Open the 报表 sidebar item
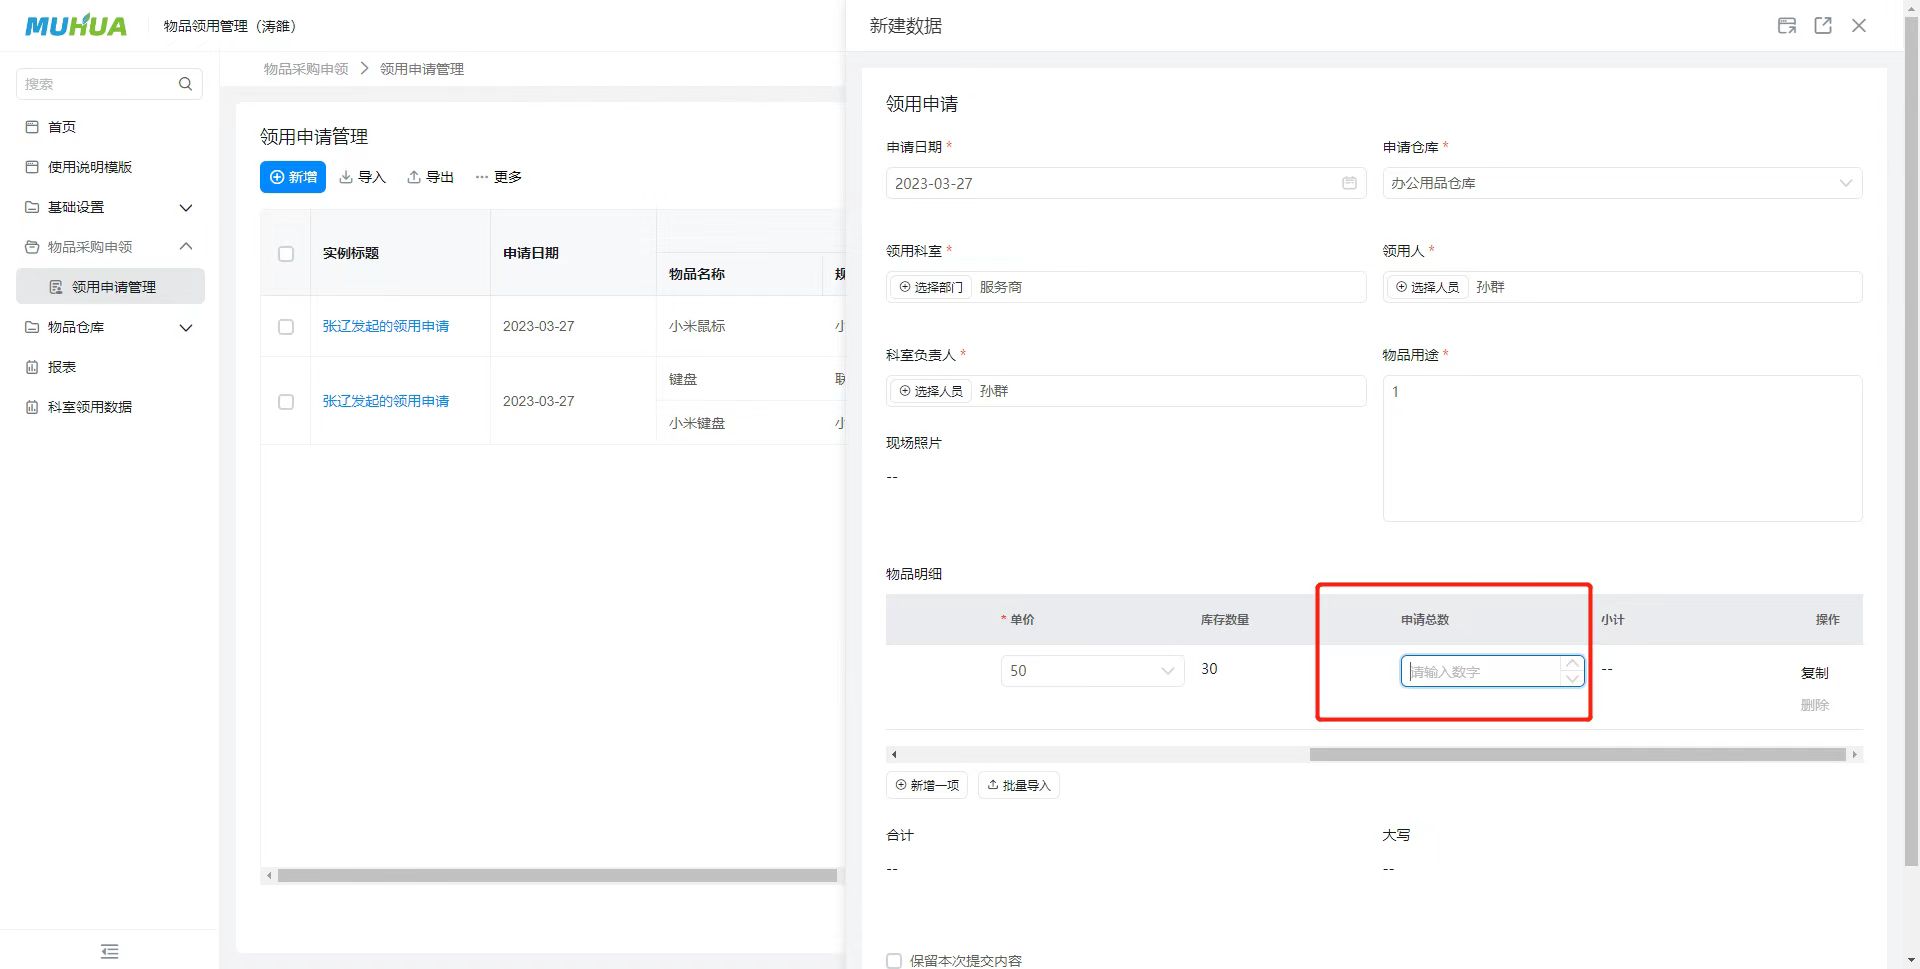 click(x=62, y=367)
